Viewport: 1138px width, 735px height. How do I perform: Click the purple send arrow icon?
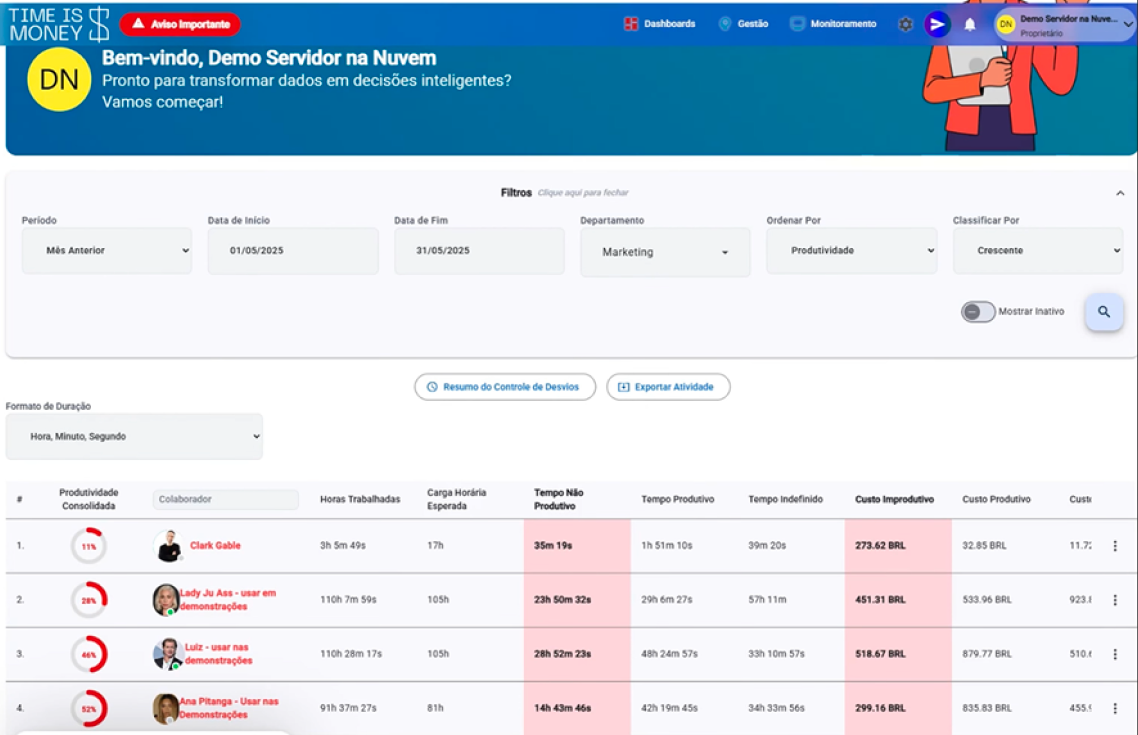(x=938, y=22)
